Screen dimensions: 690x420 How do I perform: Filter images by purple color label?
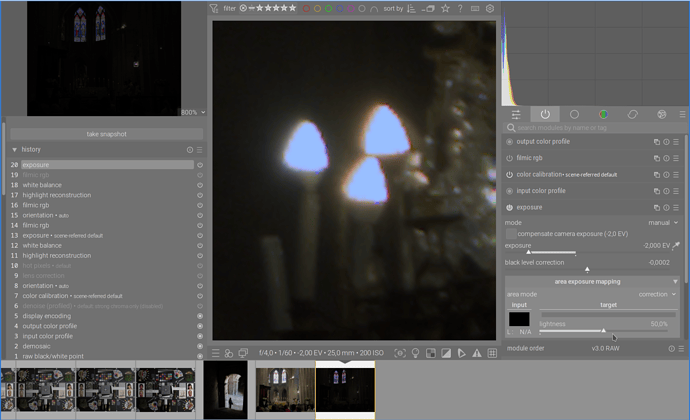pyautogui.click(x=351, y=8)
